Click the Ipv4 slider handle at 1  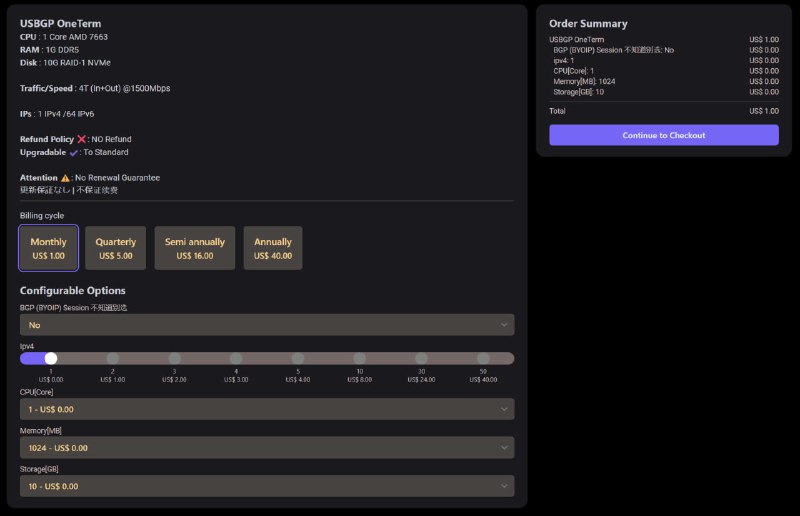point(51,358)
